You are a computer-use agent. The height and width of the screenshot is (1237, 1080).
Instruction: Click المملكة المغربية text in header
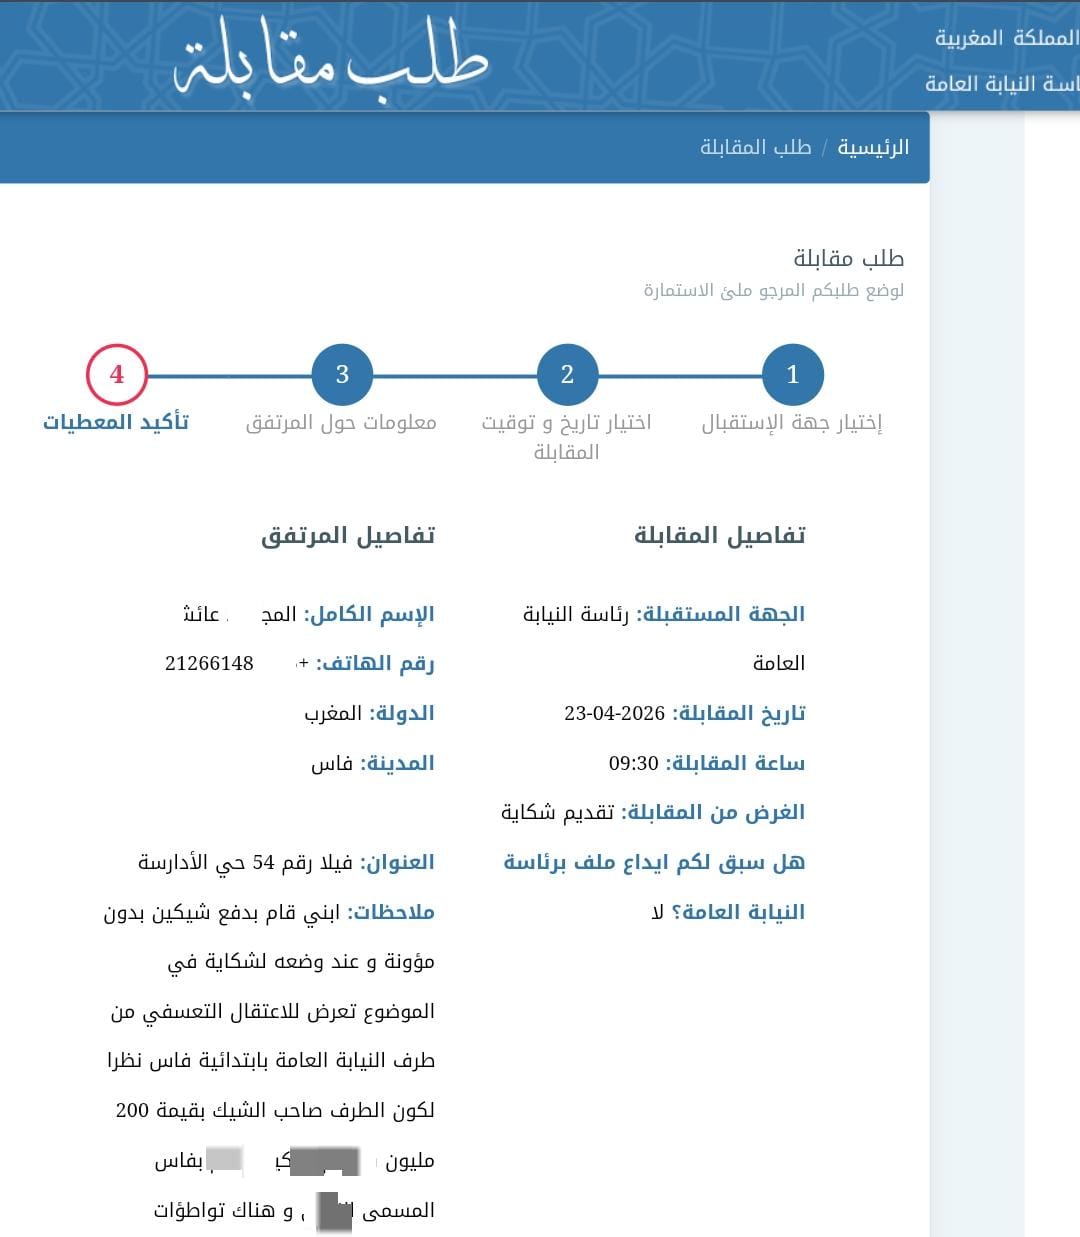point(1005,38)
